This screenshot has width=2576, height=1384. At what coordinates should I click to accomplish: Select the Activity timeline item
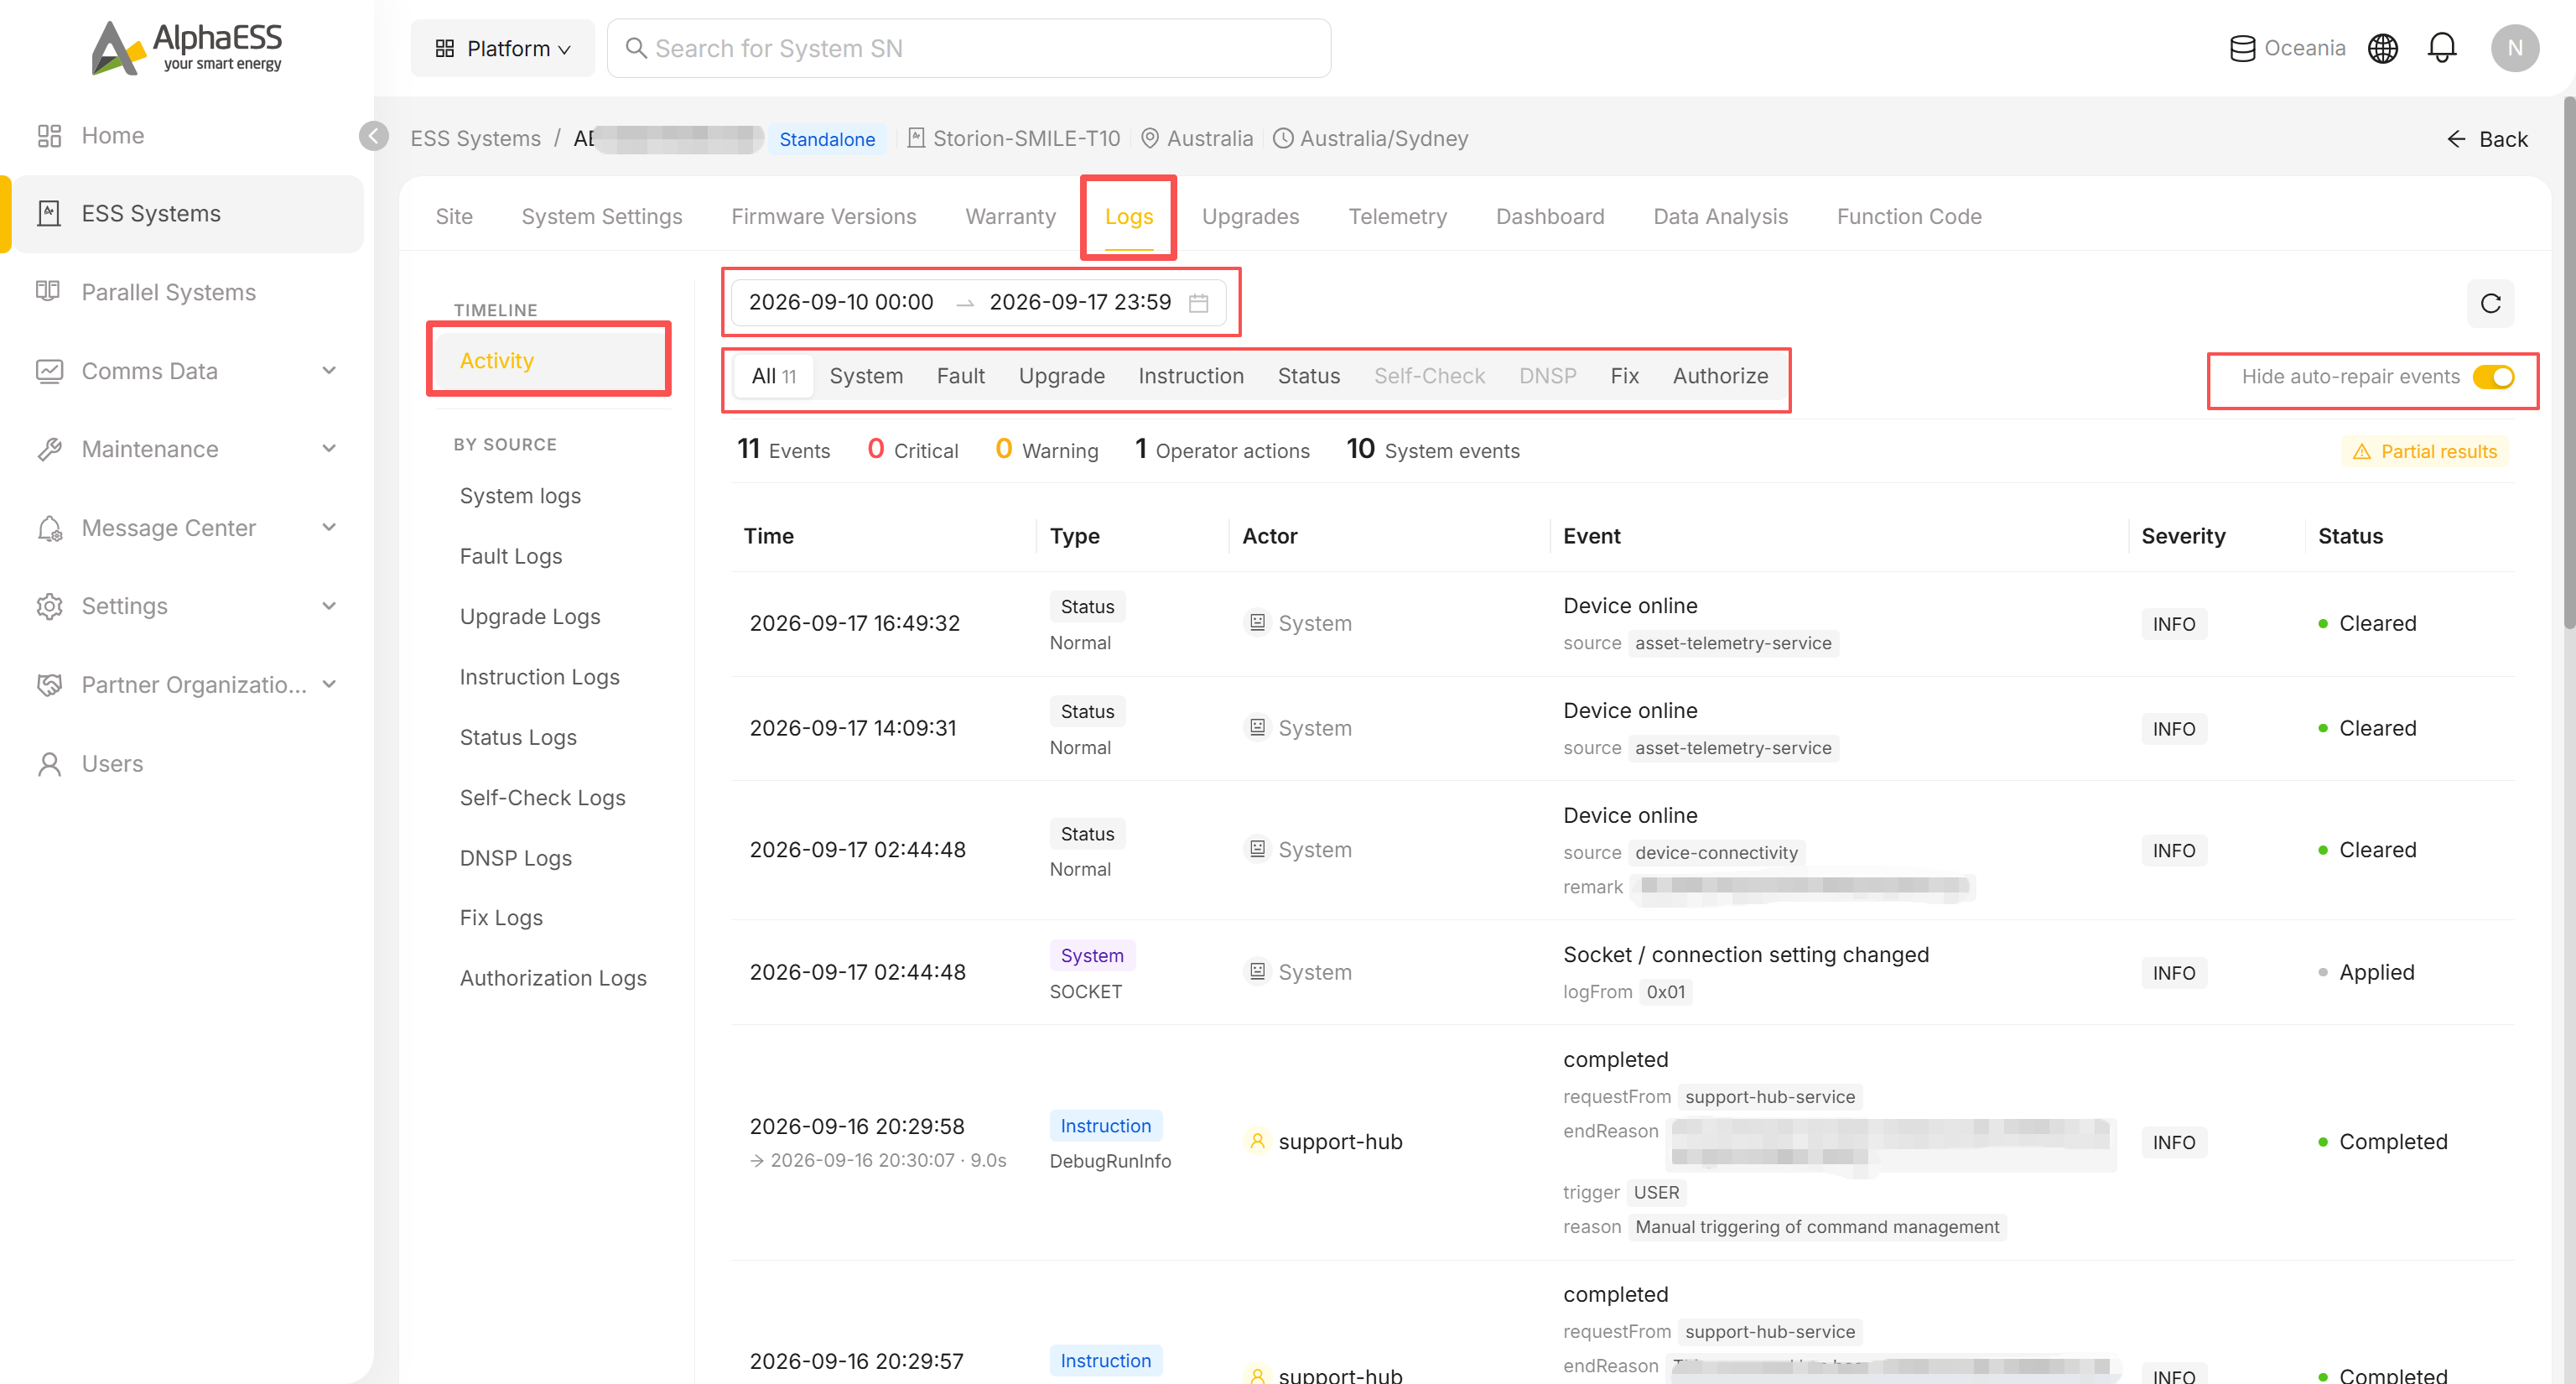coord(549,361)
